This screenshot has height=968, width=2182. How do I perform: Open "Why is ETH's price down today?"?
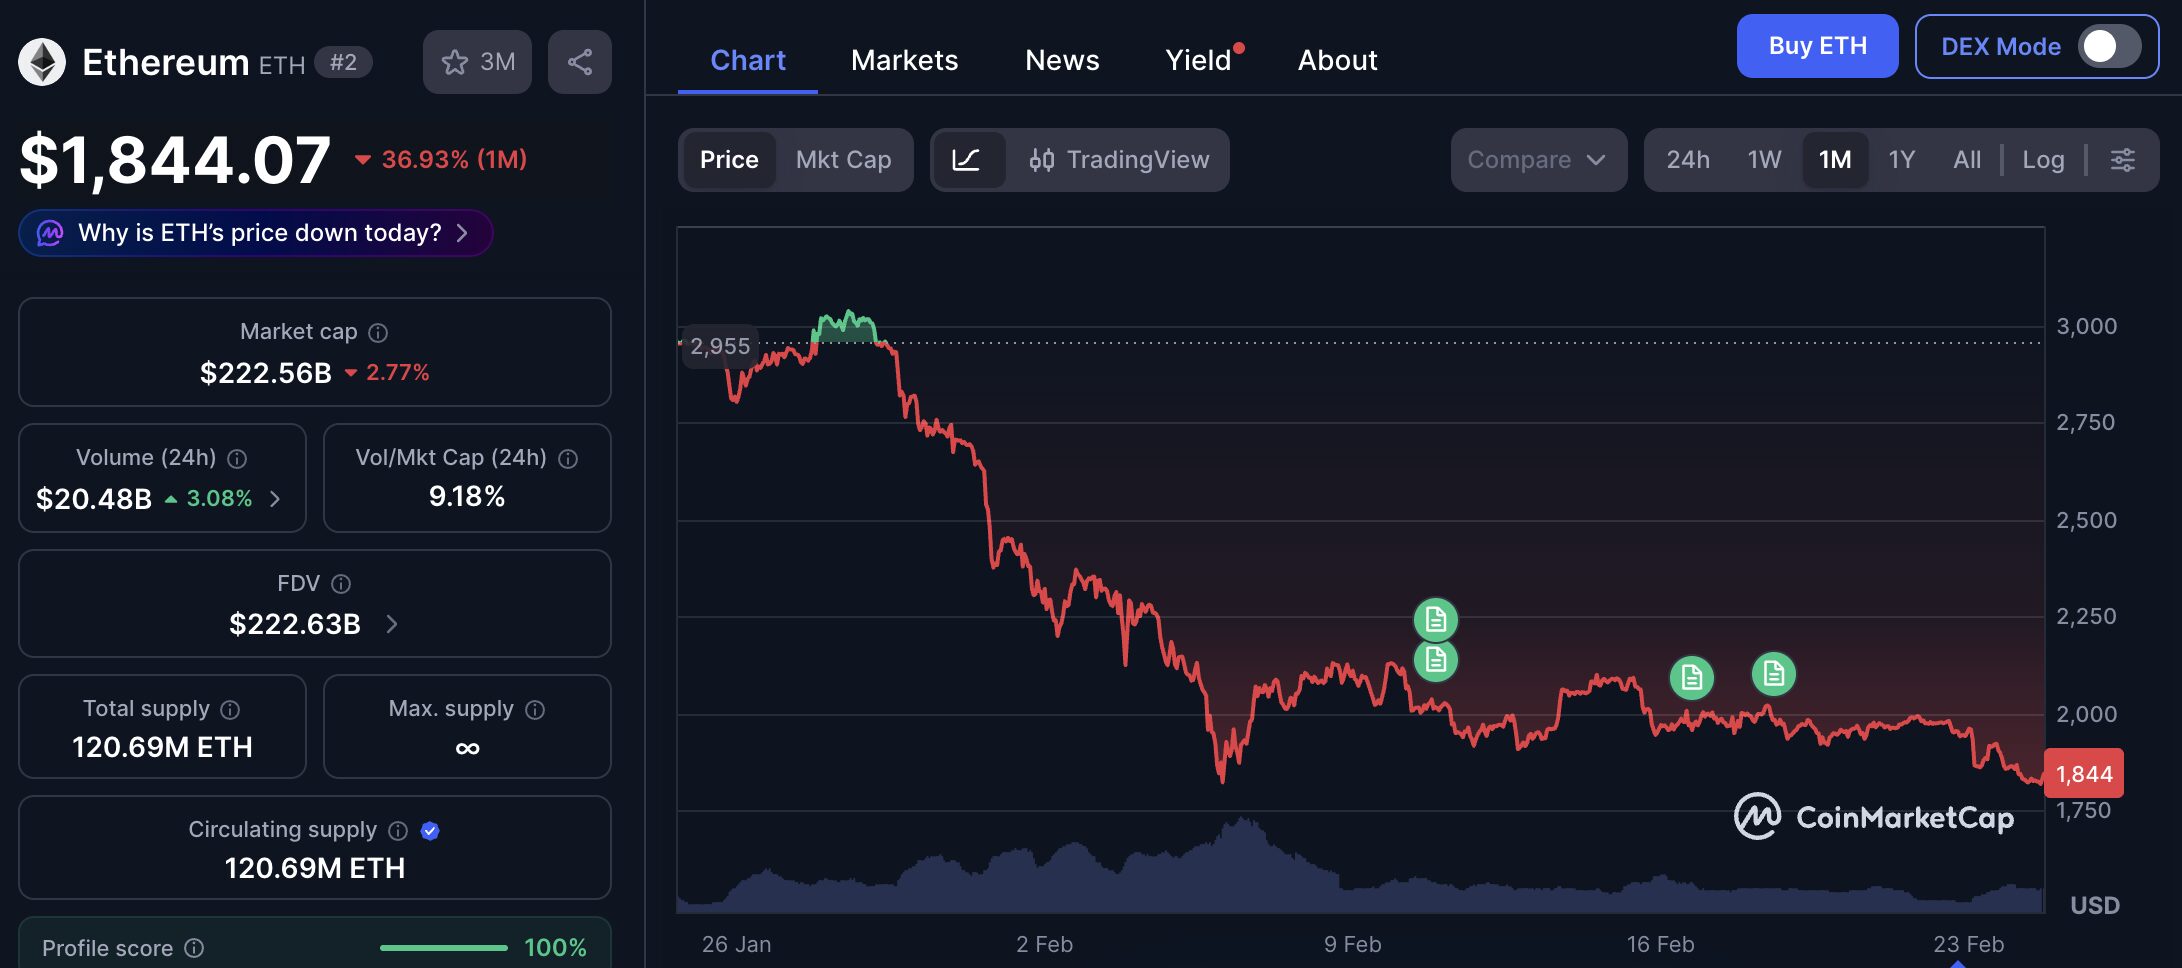pyautogui.click(x=256, y=233)
